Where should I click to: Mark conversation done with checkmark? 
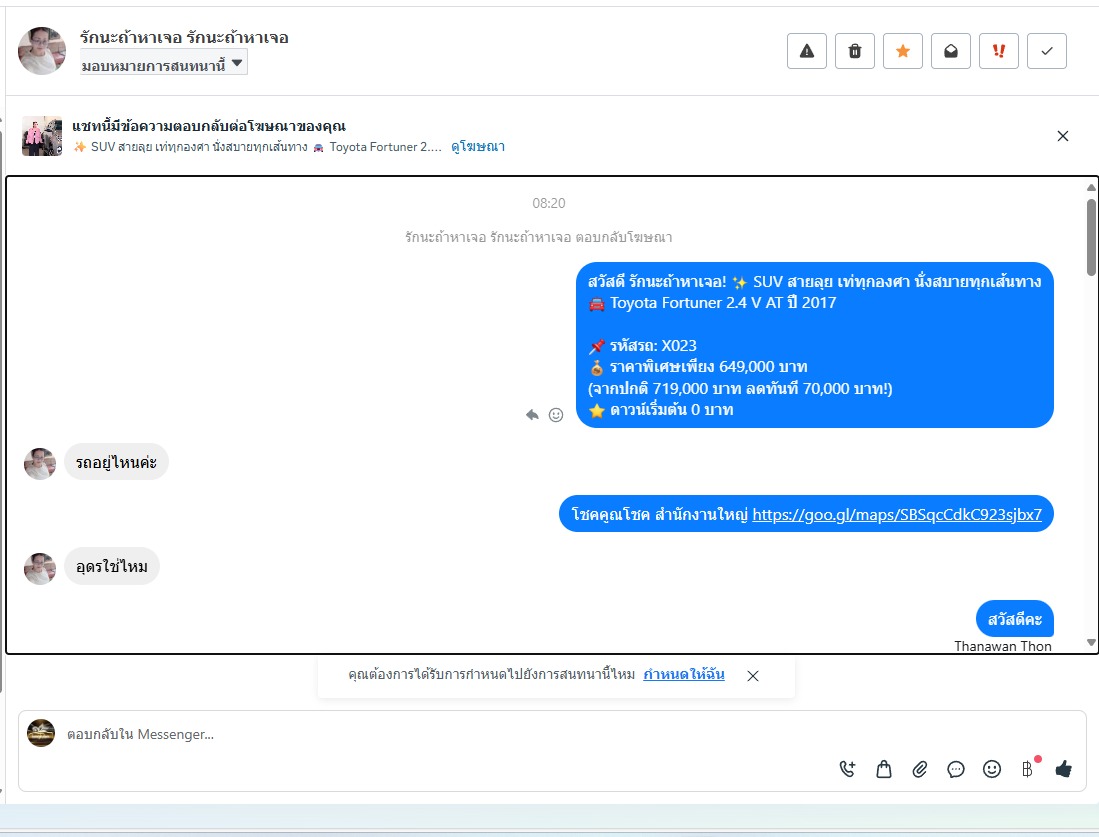1046,51
